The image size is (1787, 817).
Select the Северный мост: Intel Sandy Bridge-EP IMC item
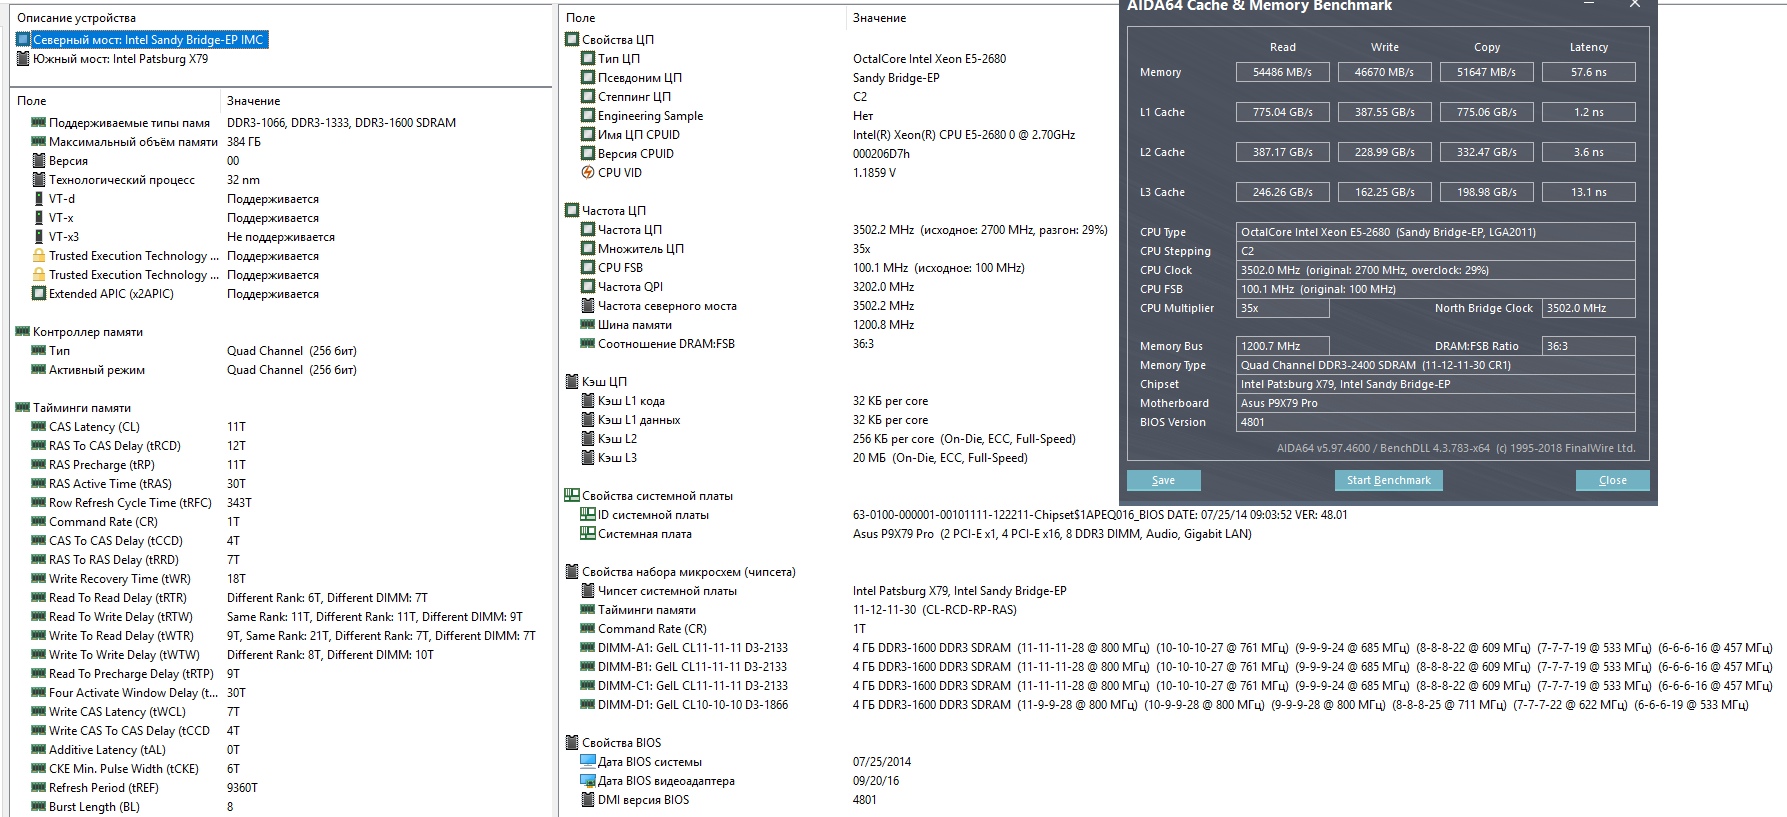click(x=148, y=40)
